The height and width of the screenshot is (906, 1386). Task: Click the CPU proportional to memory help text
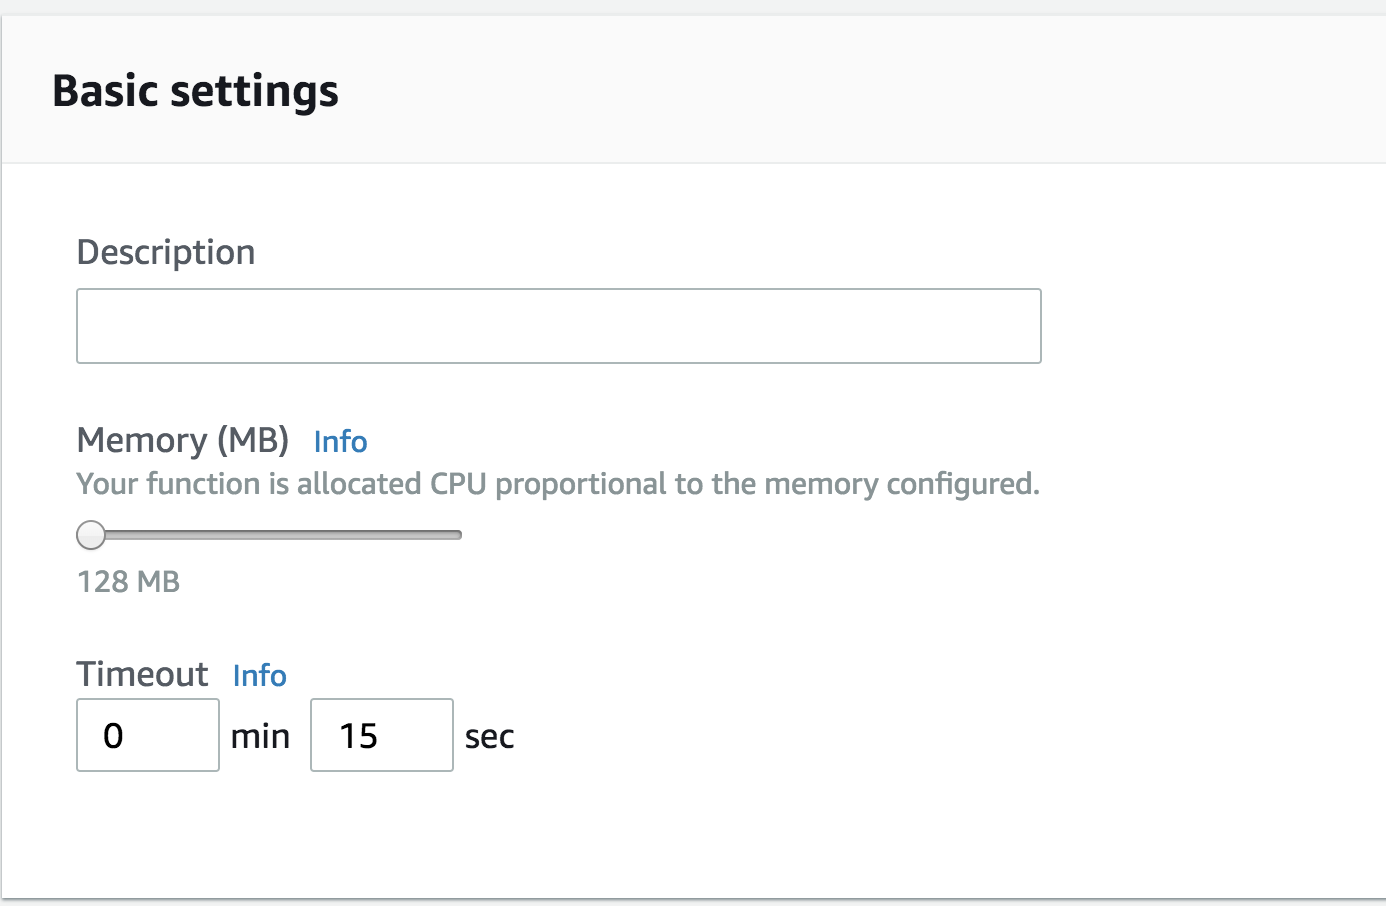coord(557,484)
